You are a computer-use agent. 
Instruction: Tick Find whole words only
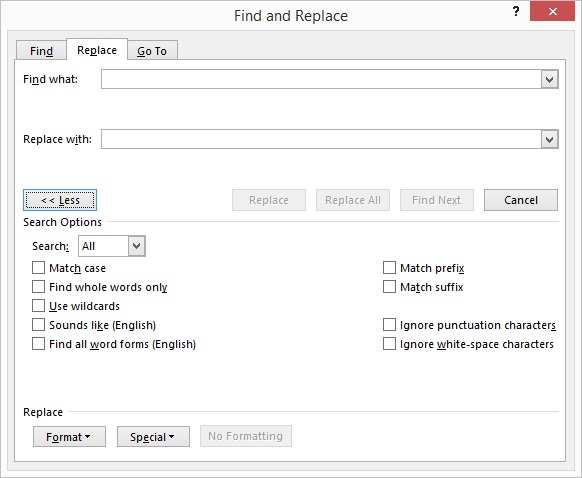point(38,287)
